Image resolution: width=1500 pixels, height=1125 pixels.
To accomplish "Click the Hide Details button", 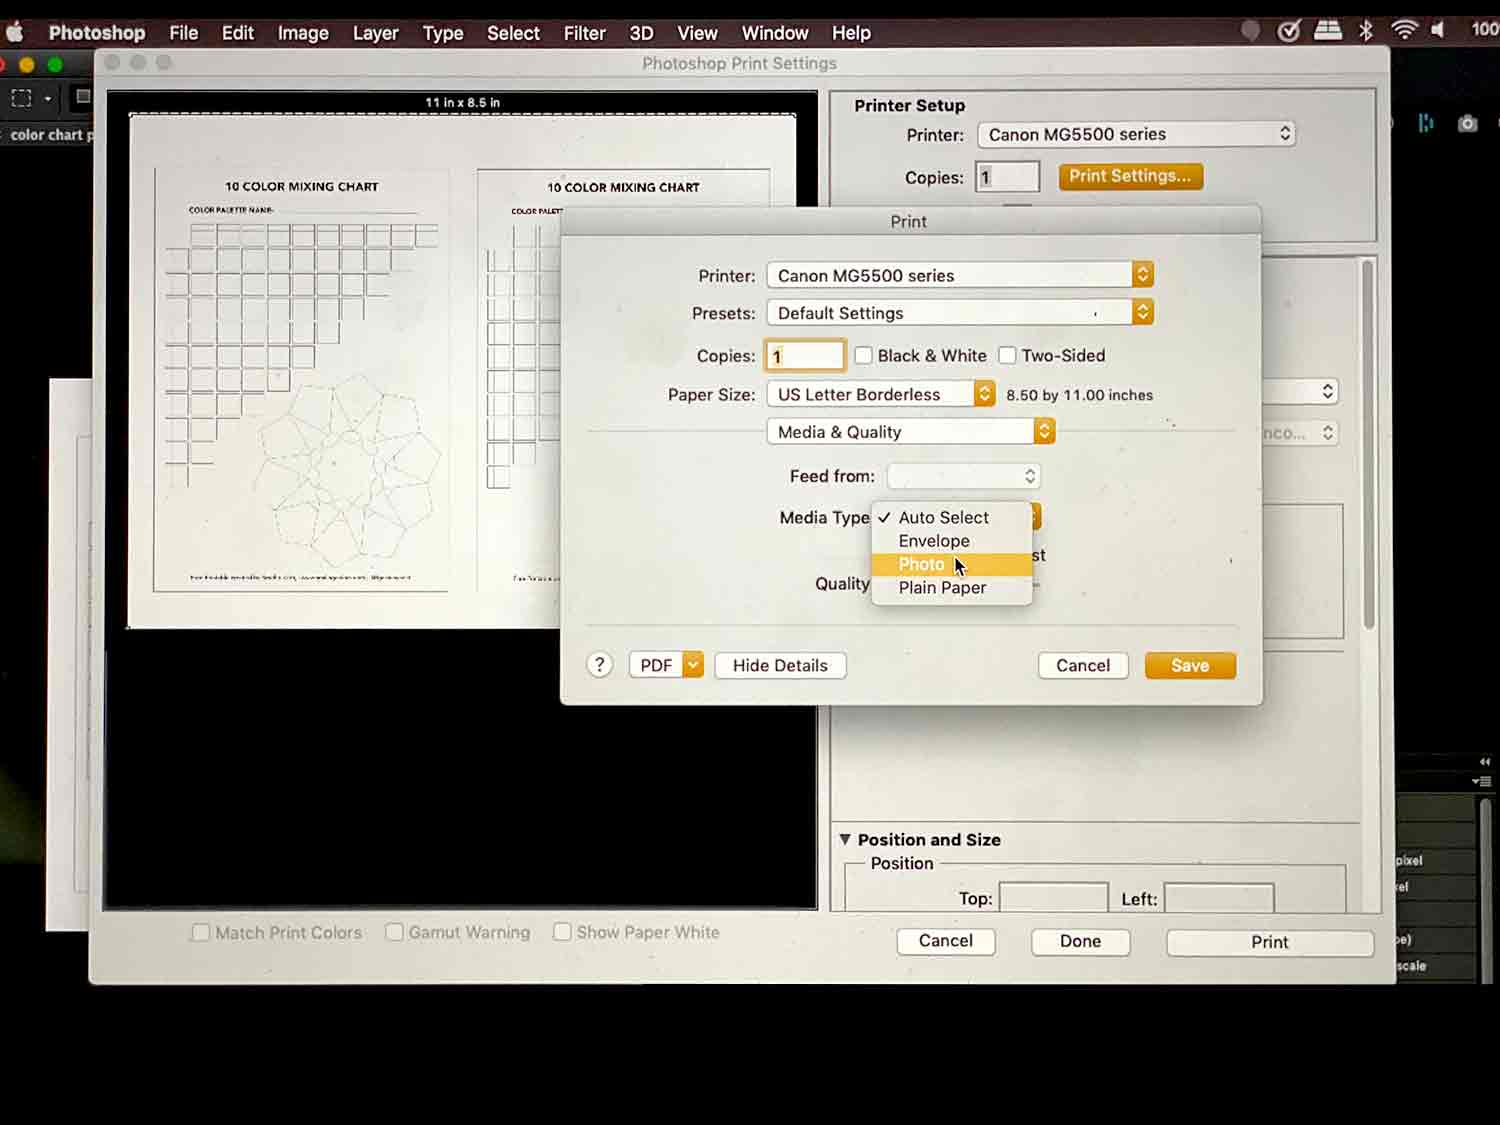I will [780, 666].
